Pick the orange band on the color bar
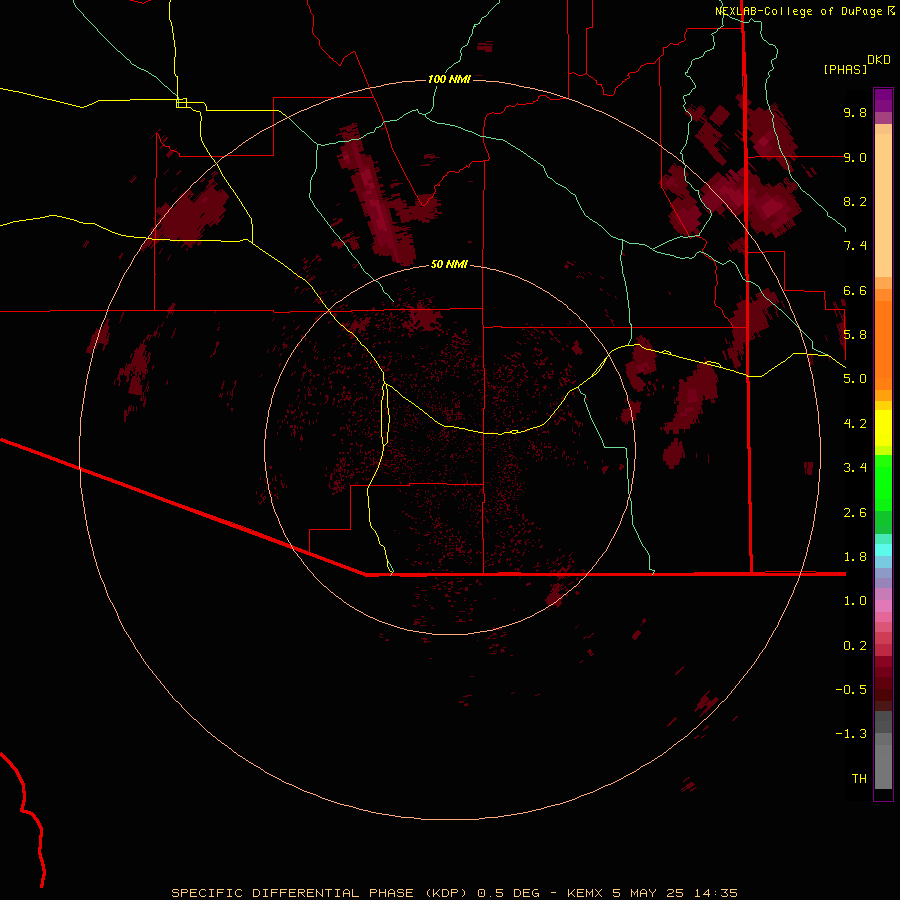Image resolution: width=900 pixels, height=900 pixels. click(x=883, y=345)
